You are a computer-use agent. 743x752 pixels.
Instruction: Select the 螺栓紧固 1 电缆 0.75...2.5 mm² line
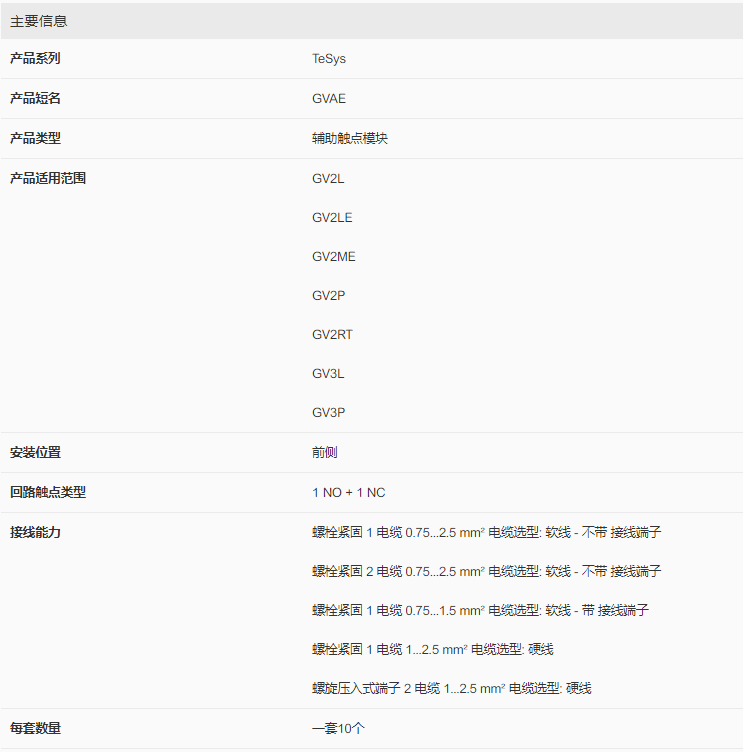tap(486, 532)
